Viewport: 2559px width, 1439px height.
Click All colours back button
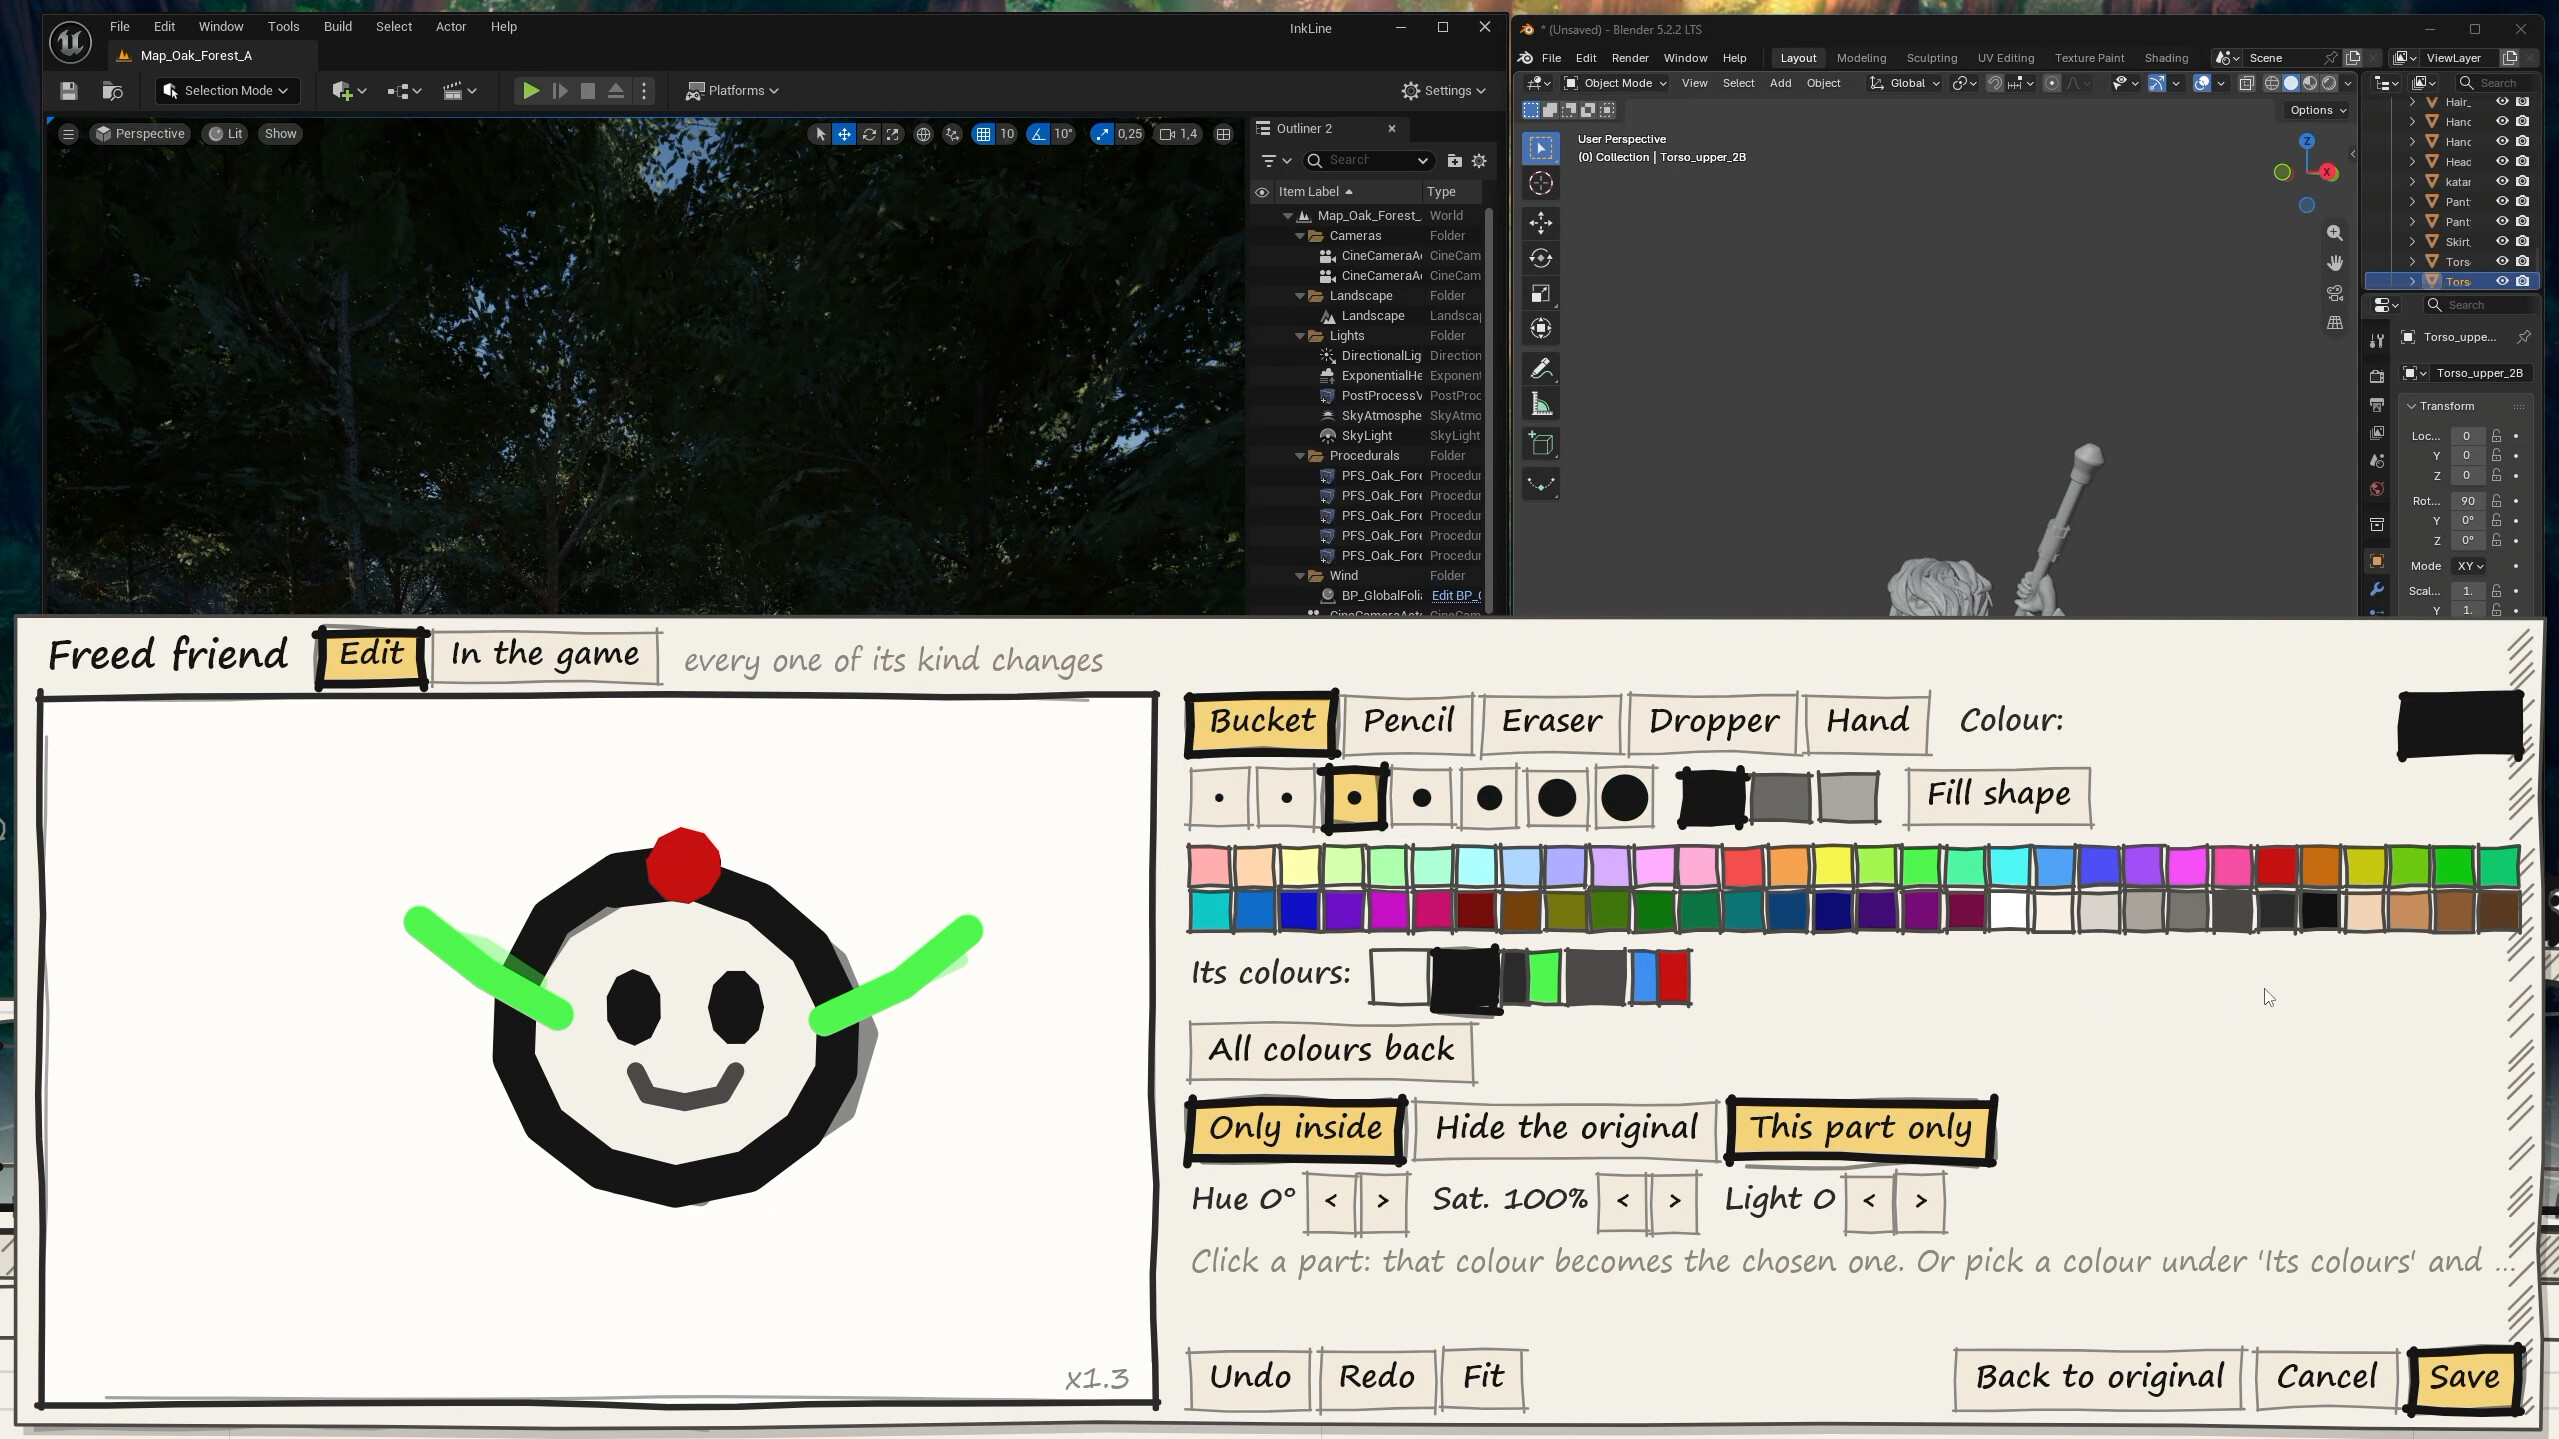pos(1331,1050)
